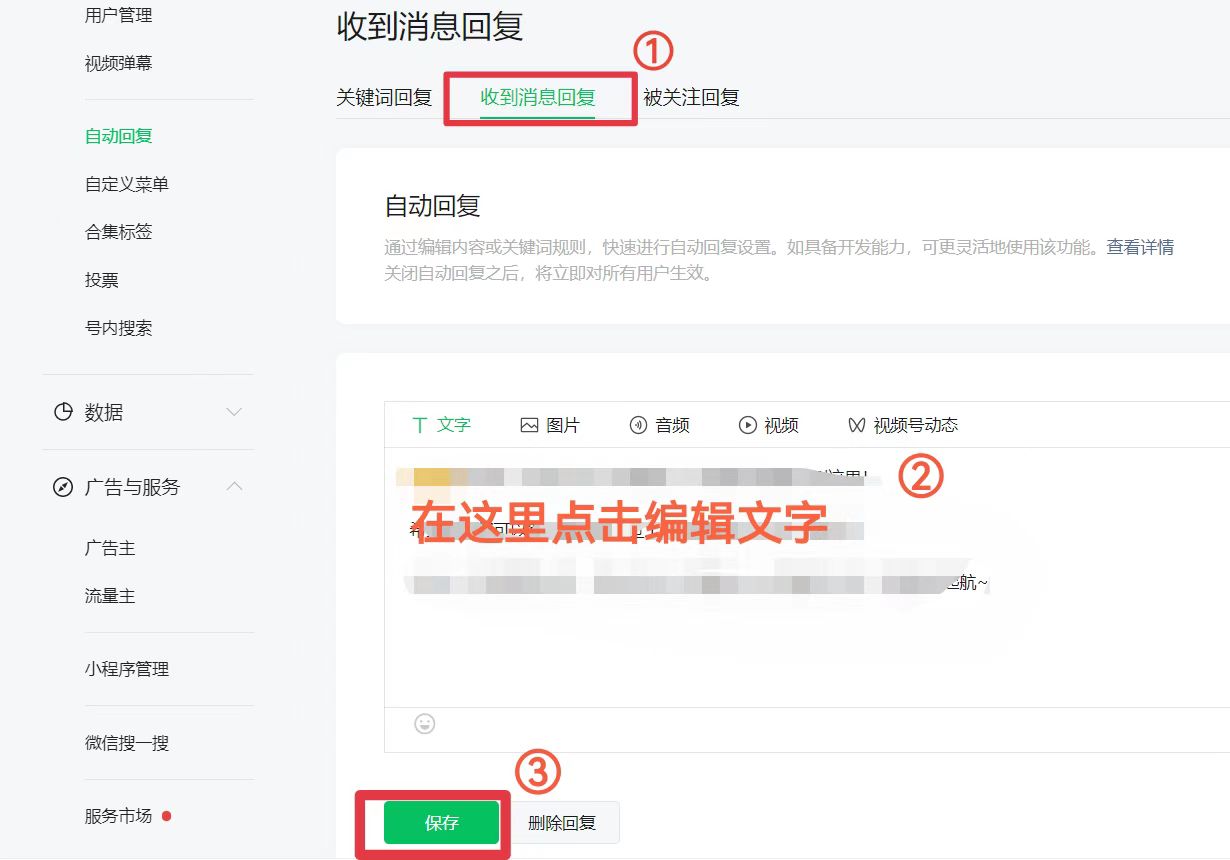Expand the 数据 section chevron
Screen dimensions: 1230x860
[x=234, y=411]
